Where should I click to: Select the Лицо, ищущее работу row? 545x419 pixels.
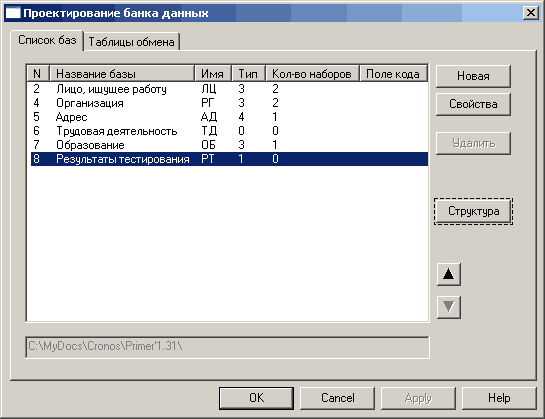point(229,89)
